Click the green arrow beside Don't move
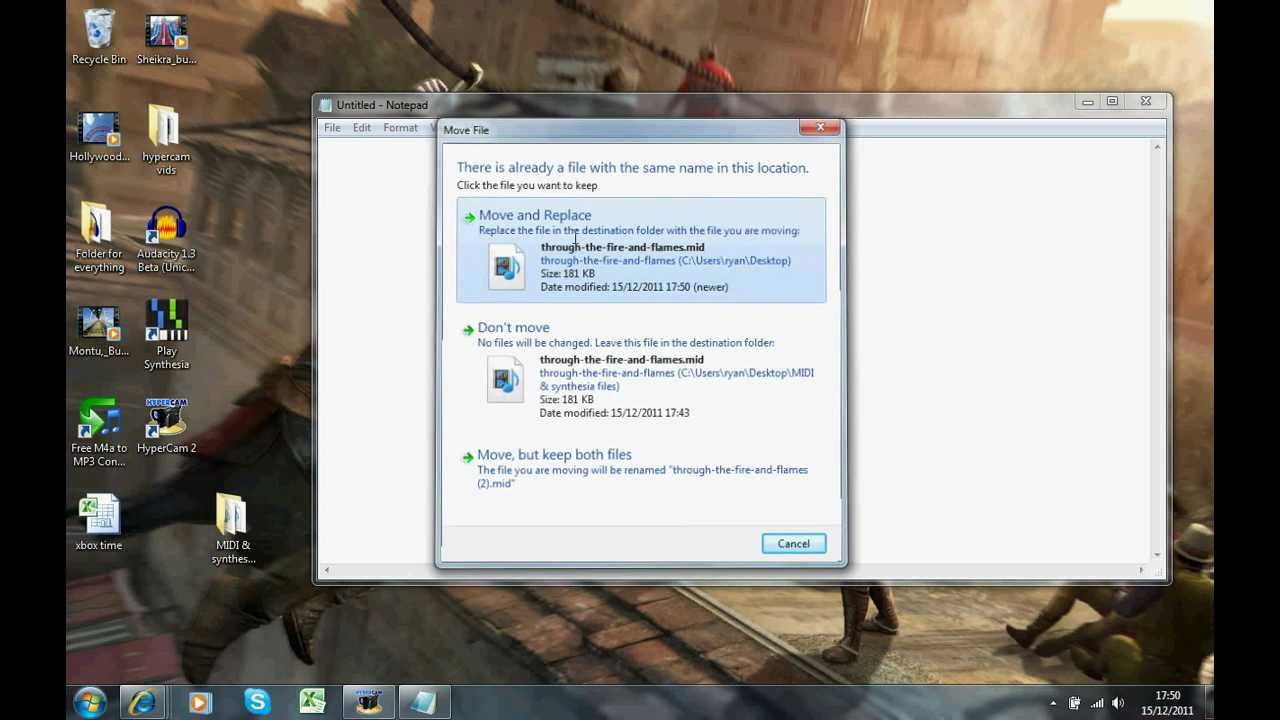 [x=468, y=329]
